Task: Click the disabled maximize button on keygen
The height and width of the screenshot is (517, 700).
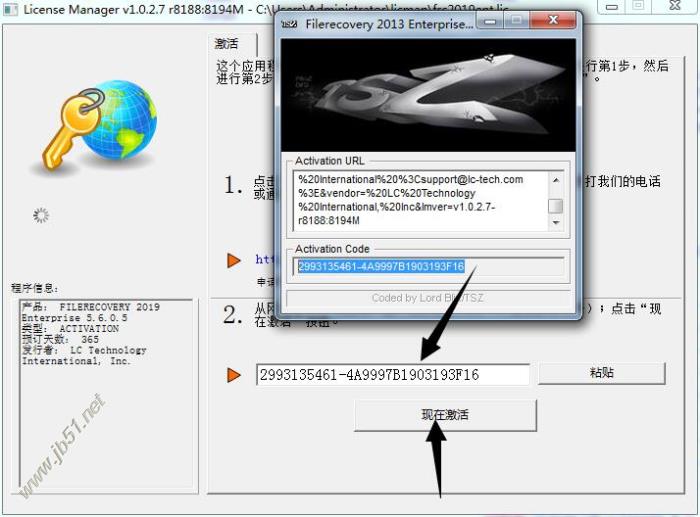Action: (x=517, y=21)
